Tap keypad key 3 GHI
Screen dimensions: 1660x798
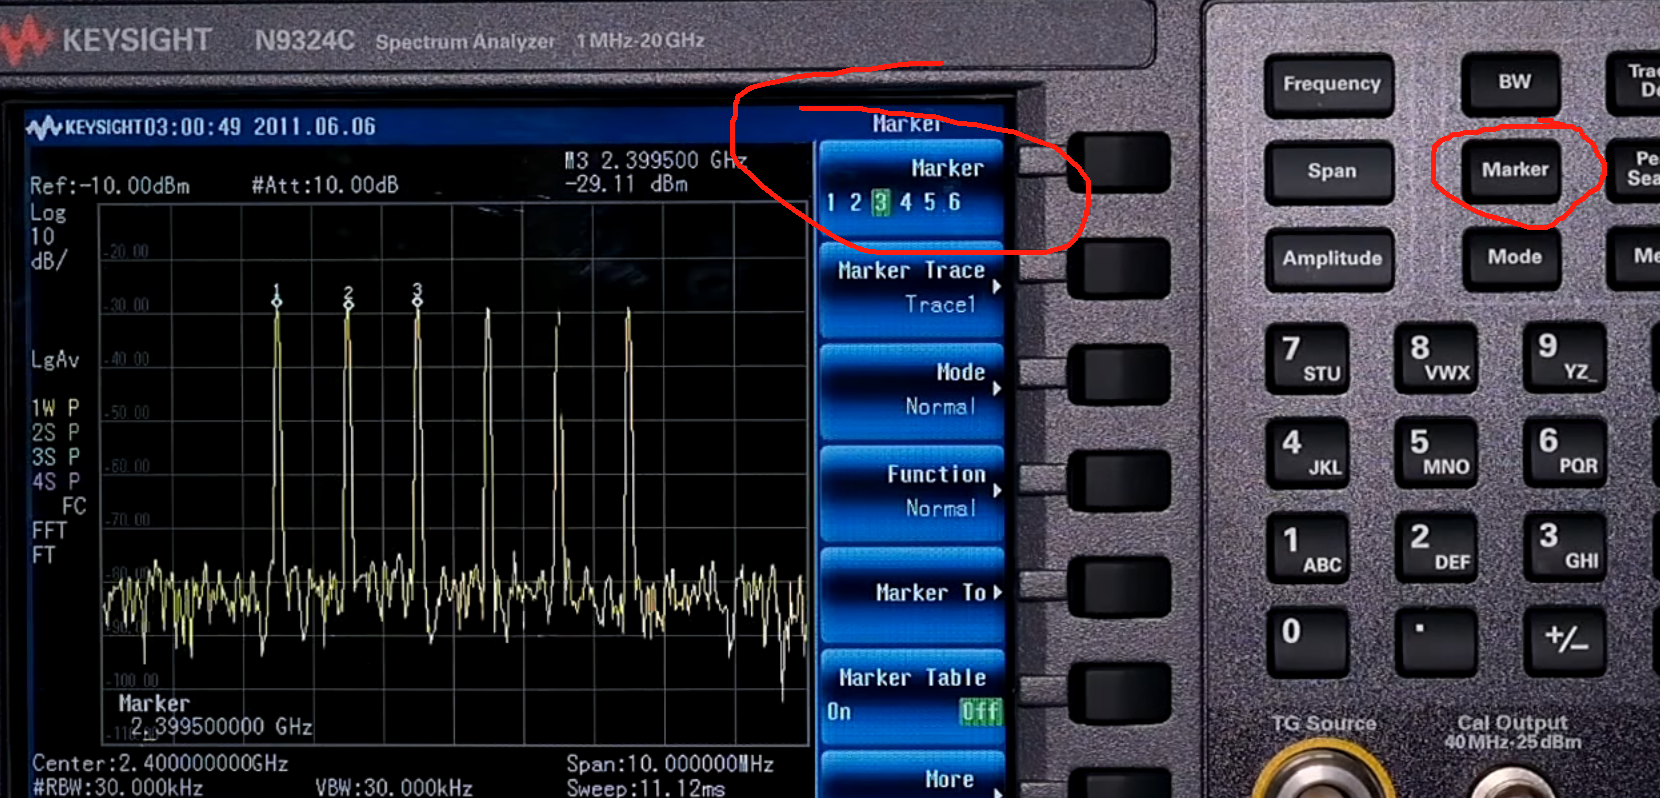coord(1566,546)
